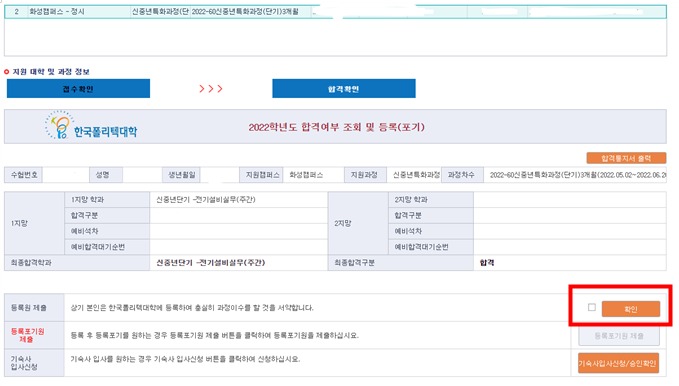Click the 1지망 학과 전기설비실무 cell
Screen dimensions: 679x386
pos(239,200)
